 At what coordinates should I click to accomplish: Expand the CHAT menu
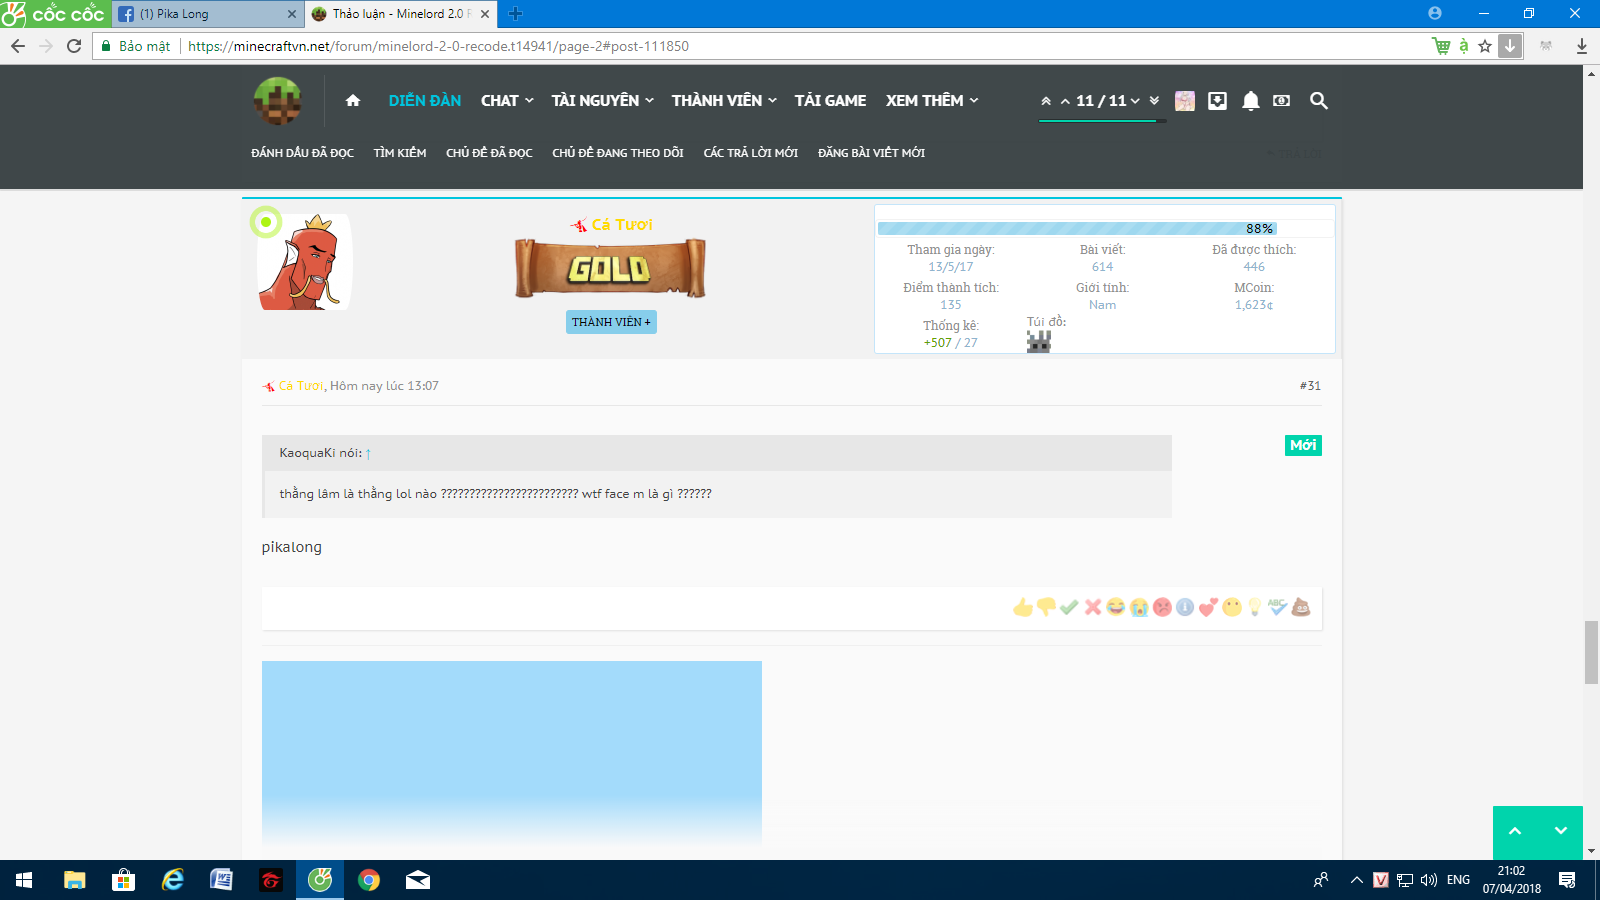(x=507, y=101)
